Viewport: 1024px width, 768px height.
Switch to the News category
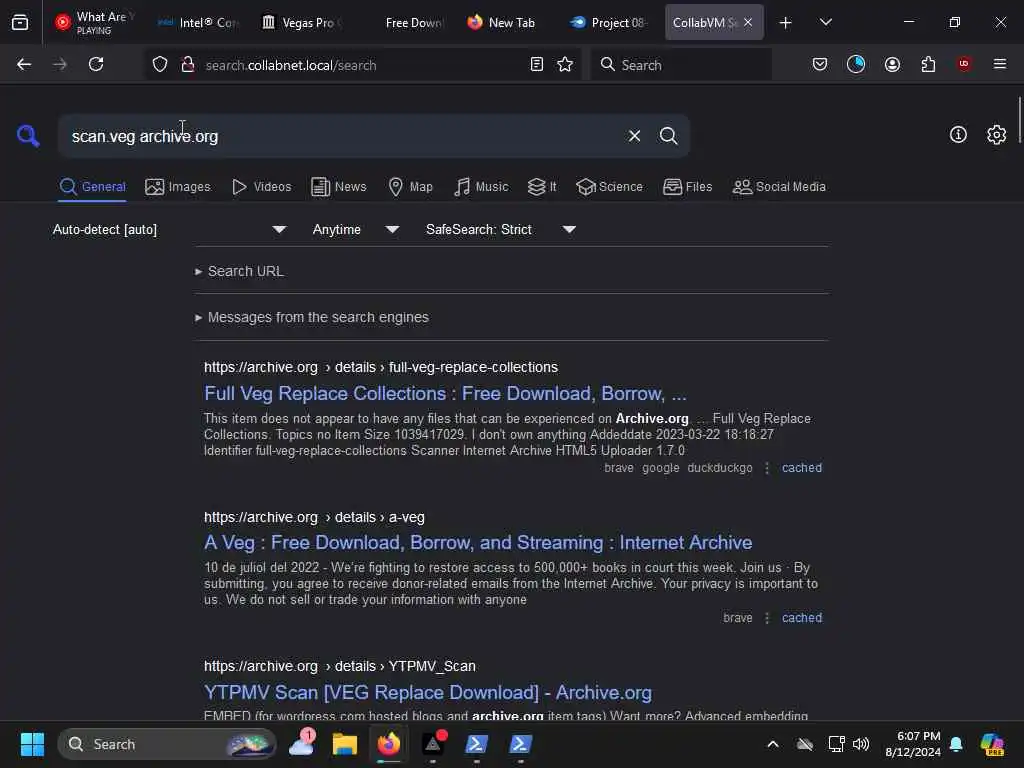coord(338,187)
